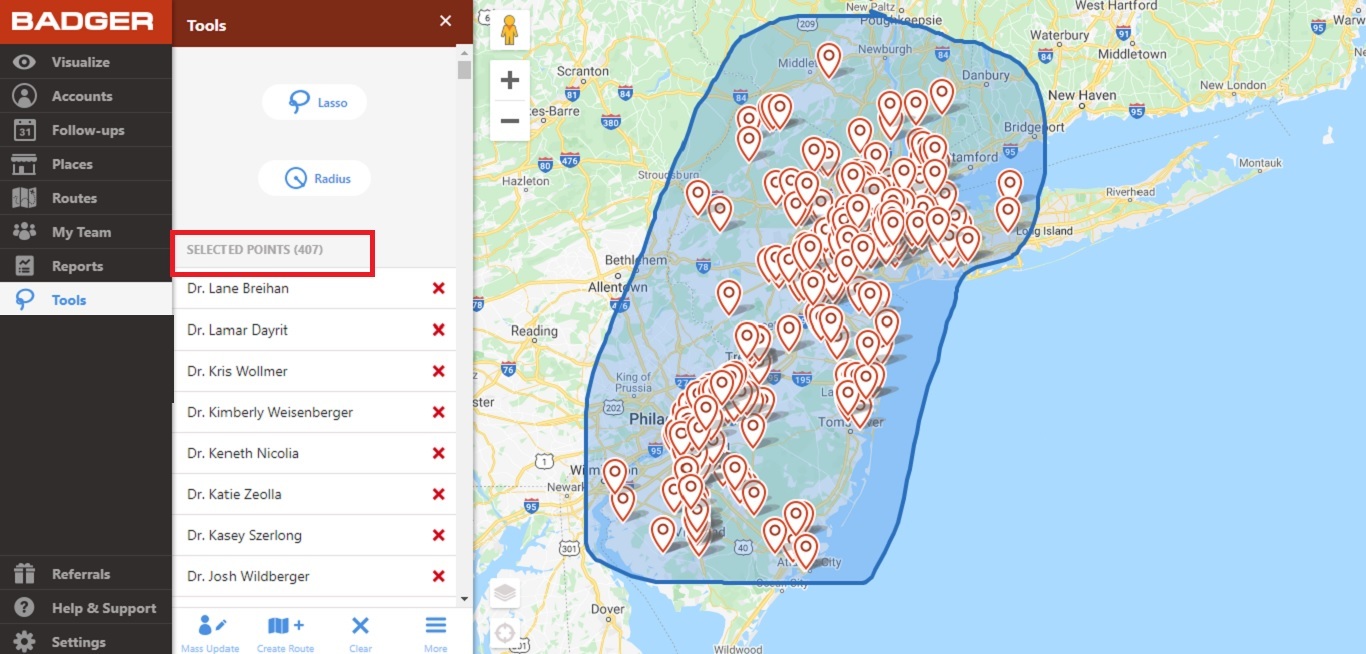Remove Dr. Kris Wollmer from selection

click(x=438, y=371)
